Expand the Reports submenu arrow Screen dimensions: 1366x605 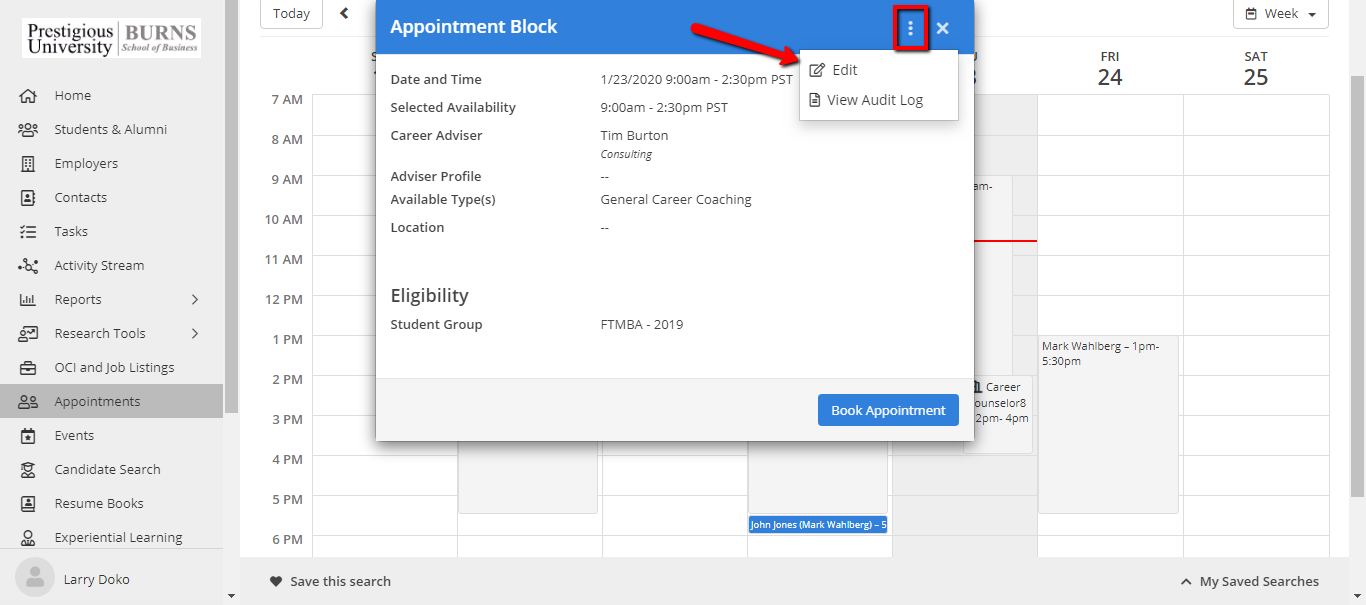pyautogui.click(x=195, y=300)
